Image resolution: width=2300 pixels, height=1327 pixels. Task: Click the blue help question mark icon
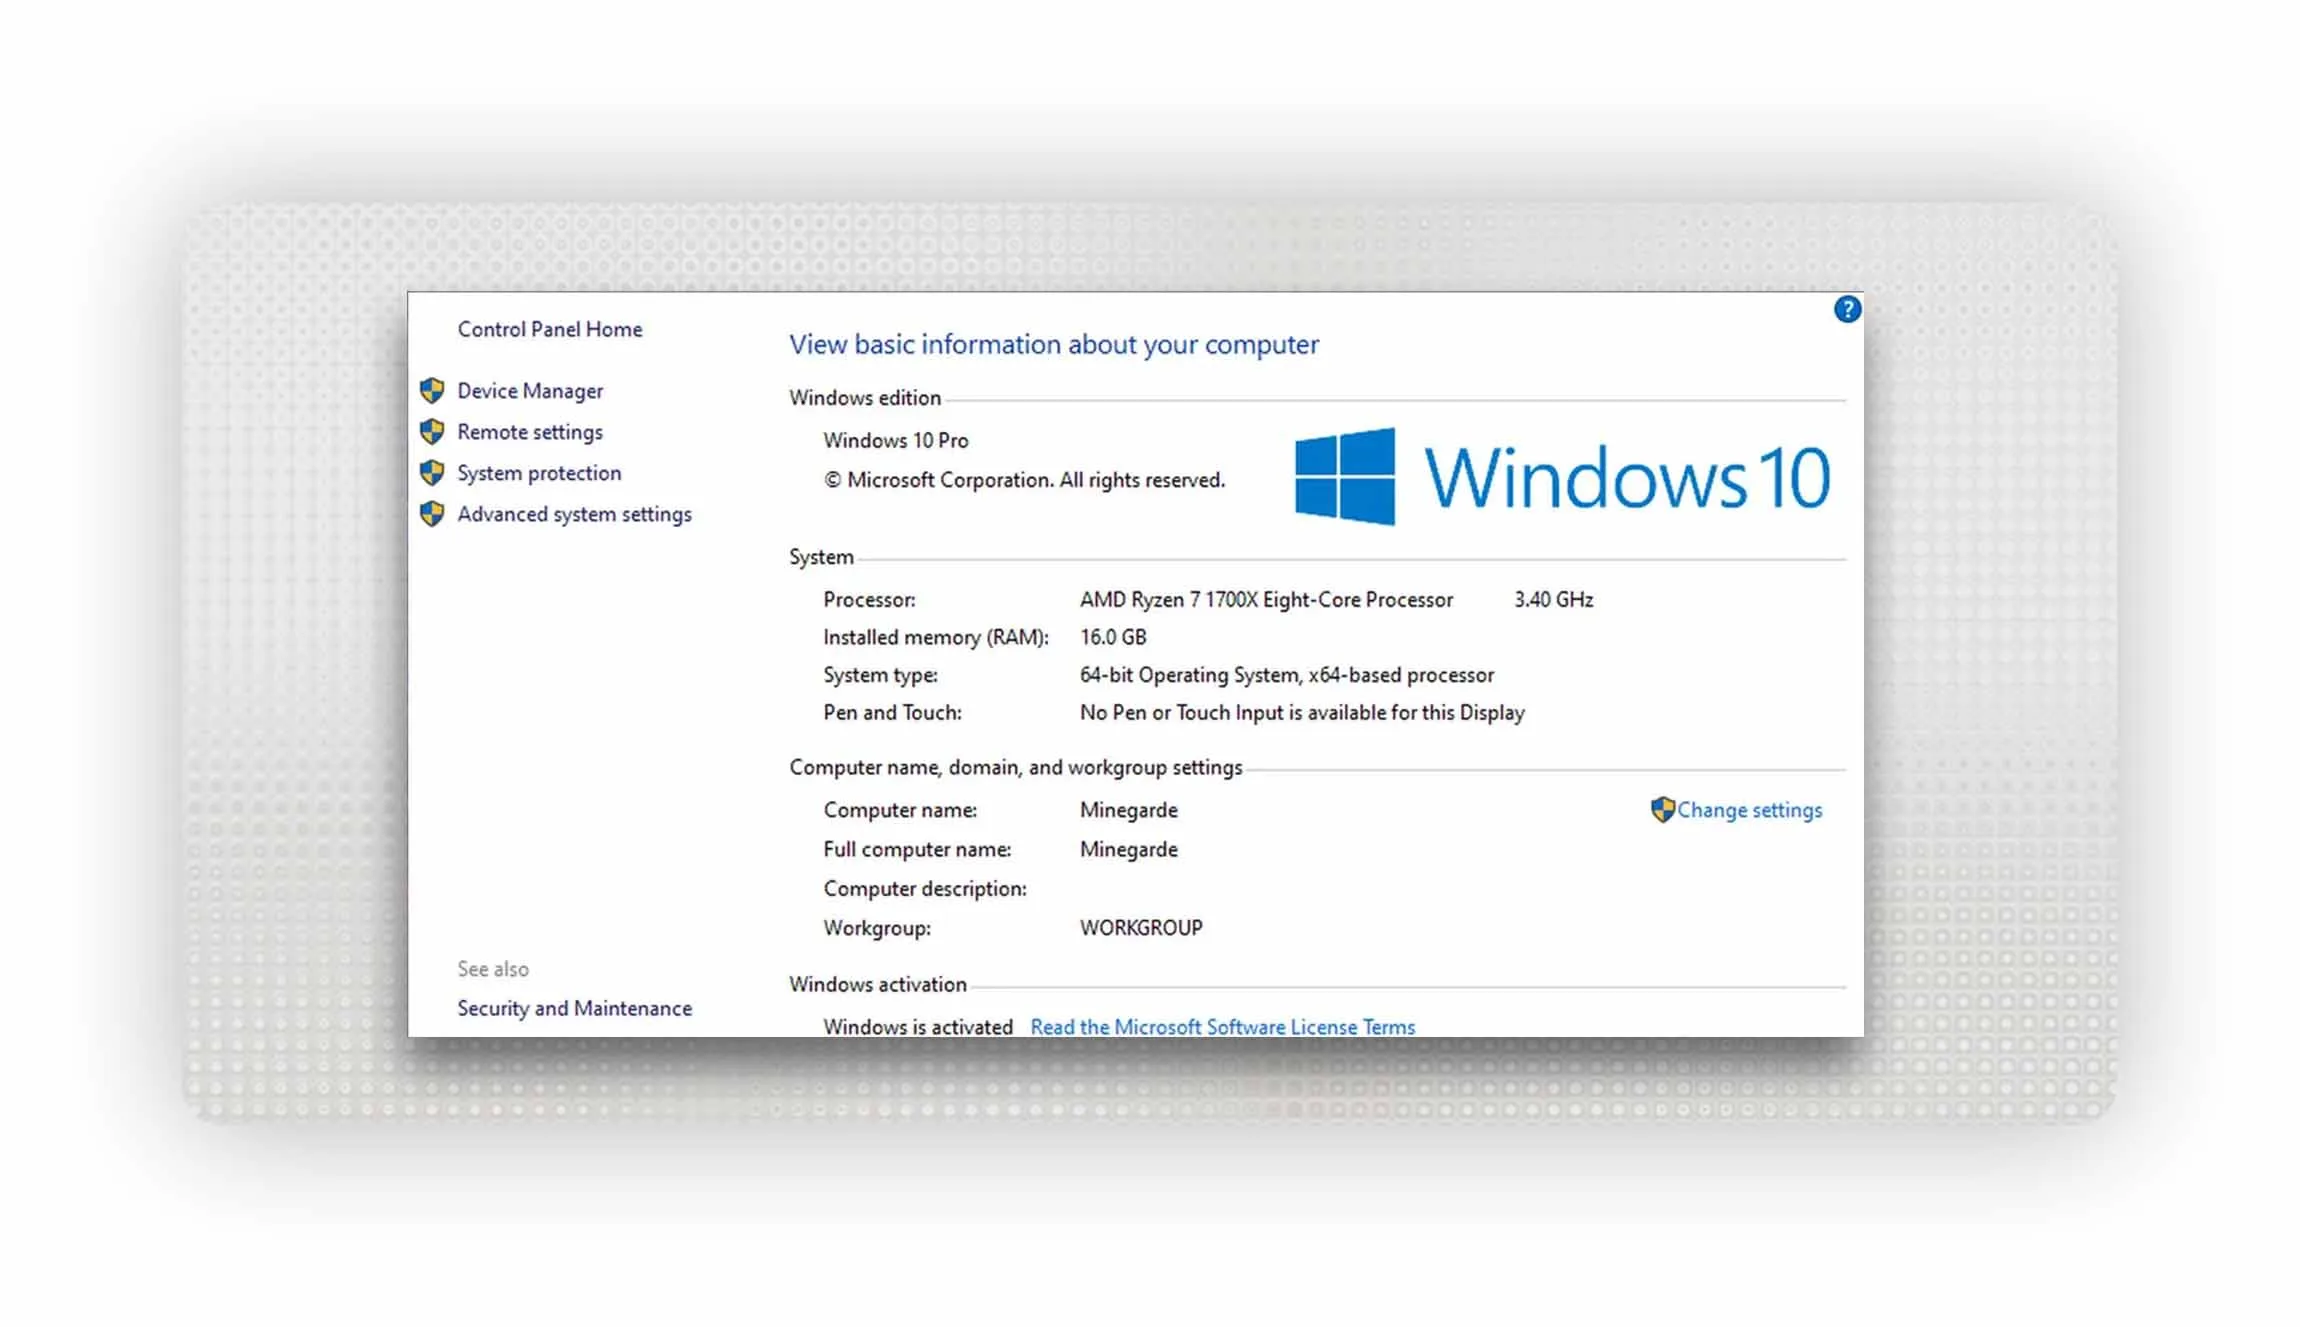point(1846,310)
